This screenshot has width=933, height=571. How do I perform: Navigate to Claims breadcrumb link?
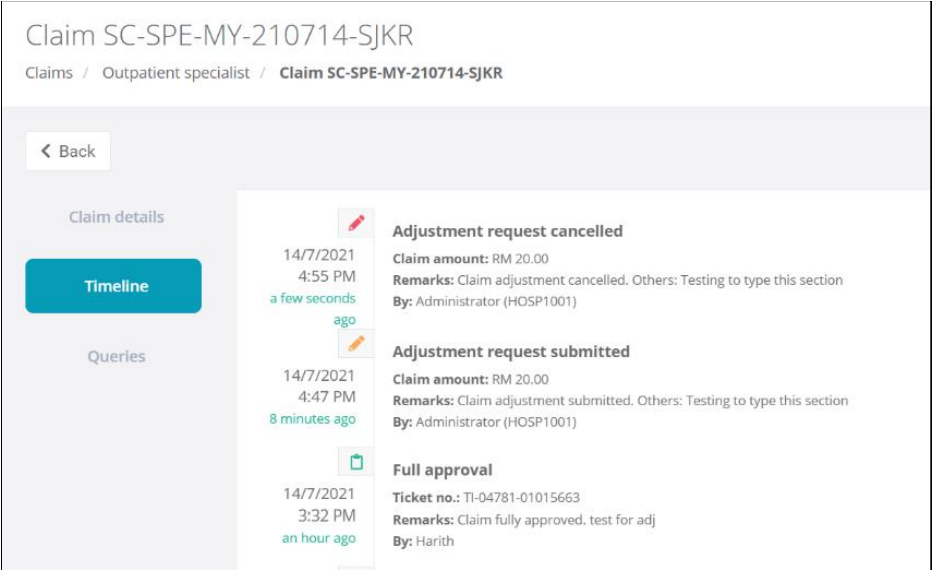click(49, 73)
